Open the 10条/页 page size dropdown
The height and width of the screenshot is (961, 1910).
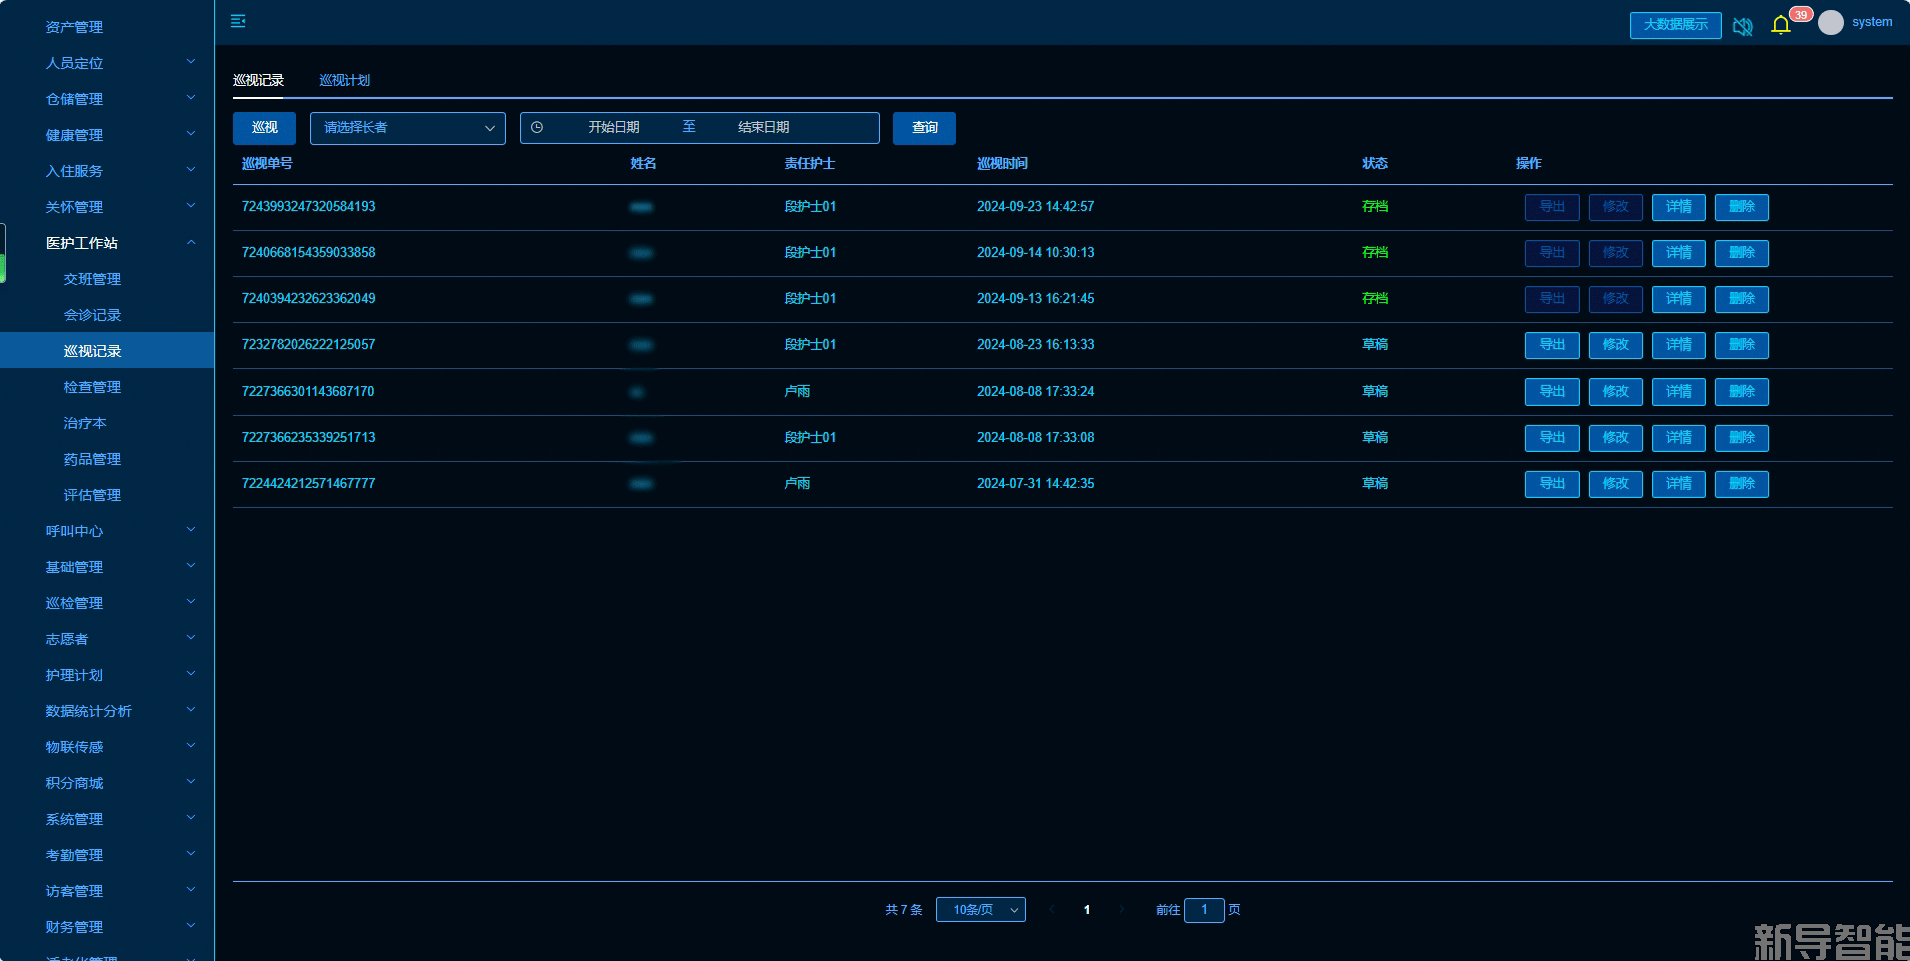pyautogui.click(x=980, y=910)
